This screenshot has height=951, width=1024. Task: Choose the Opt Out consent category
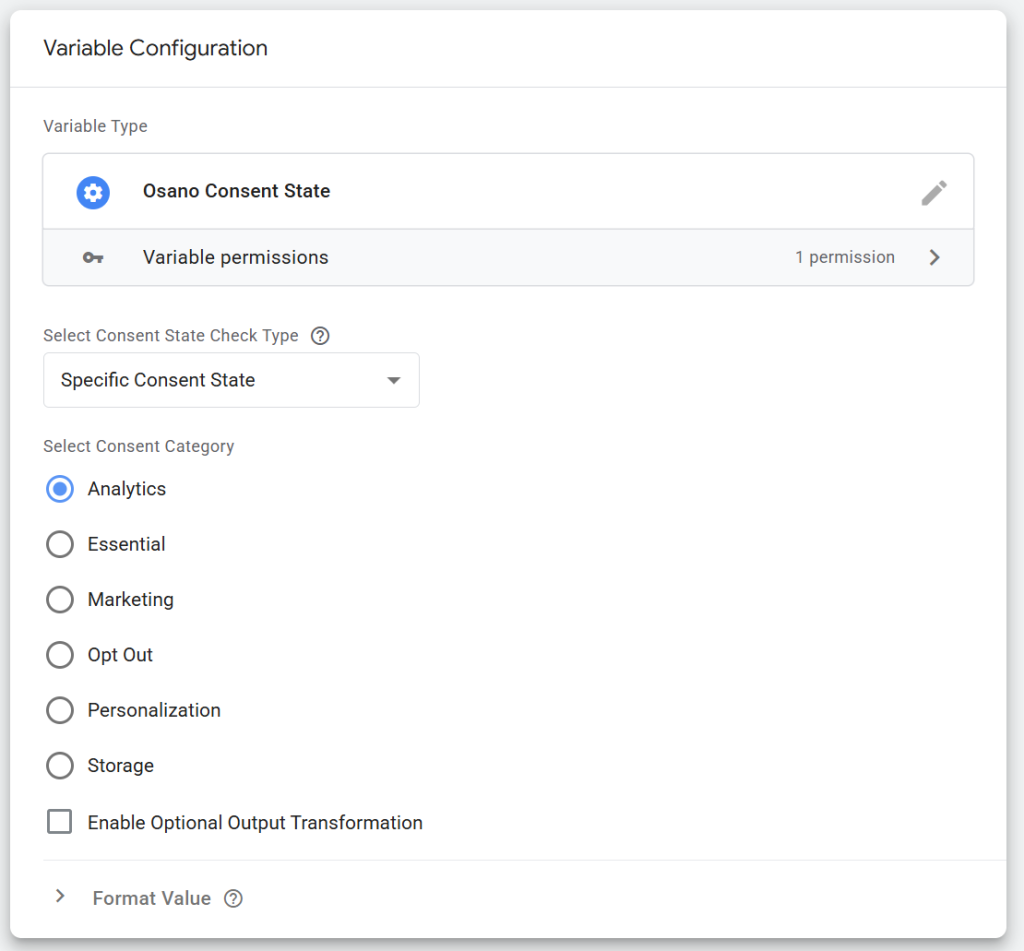(x=59, y=654)
